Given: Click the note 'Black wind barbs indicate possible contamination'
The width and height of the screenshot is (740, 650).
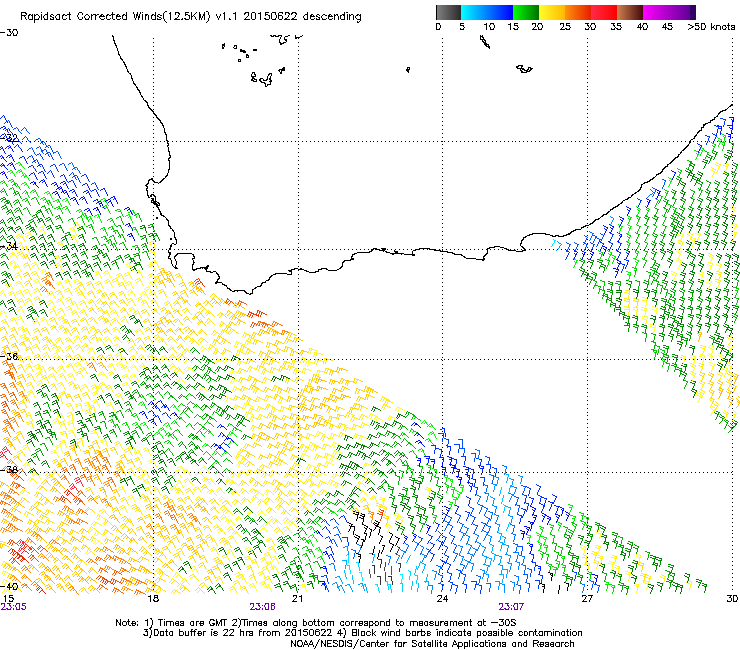Looking at the screenshot, I should (467, 633).
